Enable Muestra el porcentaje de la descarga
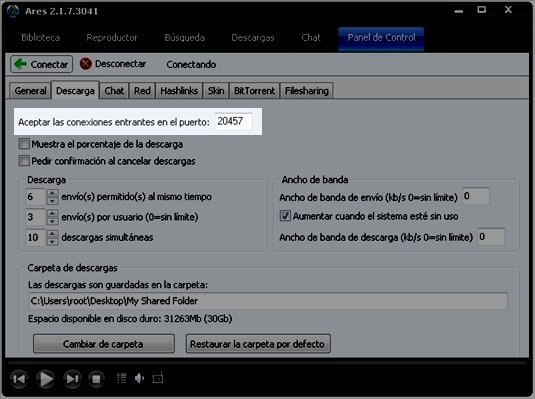Image resolution: width=535 pixels, height=399 pixels. 24,144
